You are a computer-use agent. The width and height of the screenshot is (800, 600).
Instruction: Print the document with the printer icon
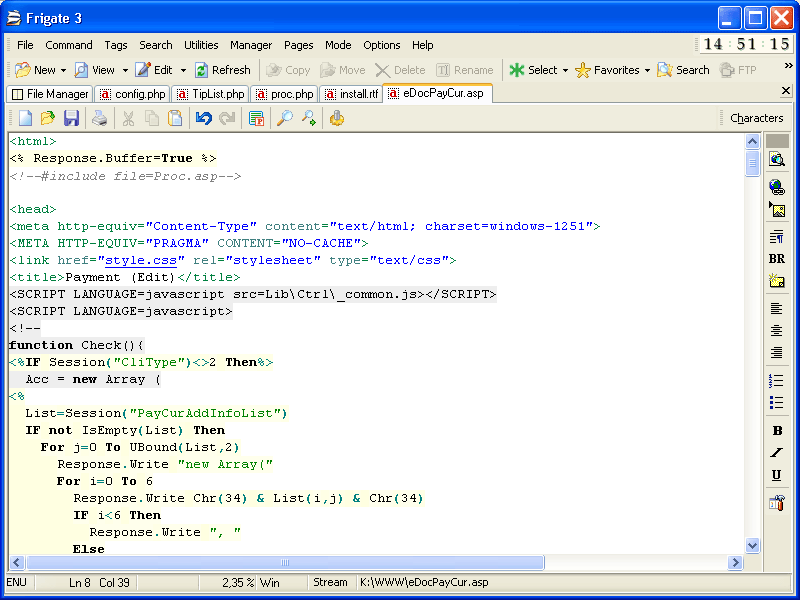click(x=99, y=118)
